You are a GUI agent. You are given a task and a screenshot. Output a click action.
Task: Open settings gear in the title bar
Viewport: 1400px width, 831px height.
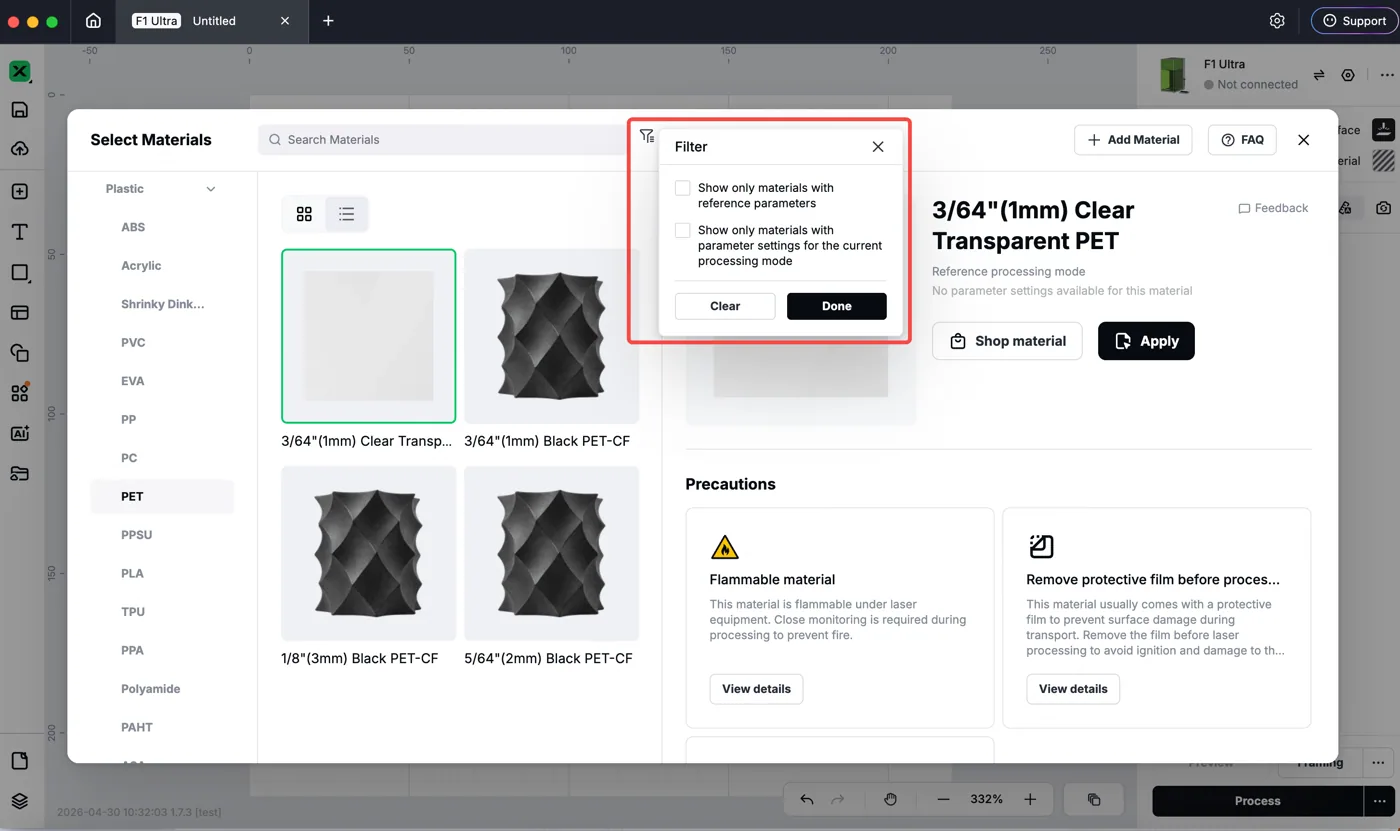coord(1277,20)
